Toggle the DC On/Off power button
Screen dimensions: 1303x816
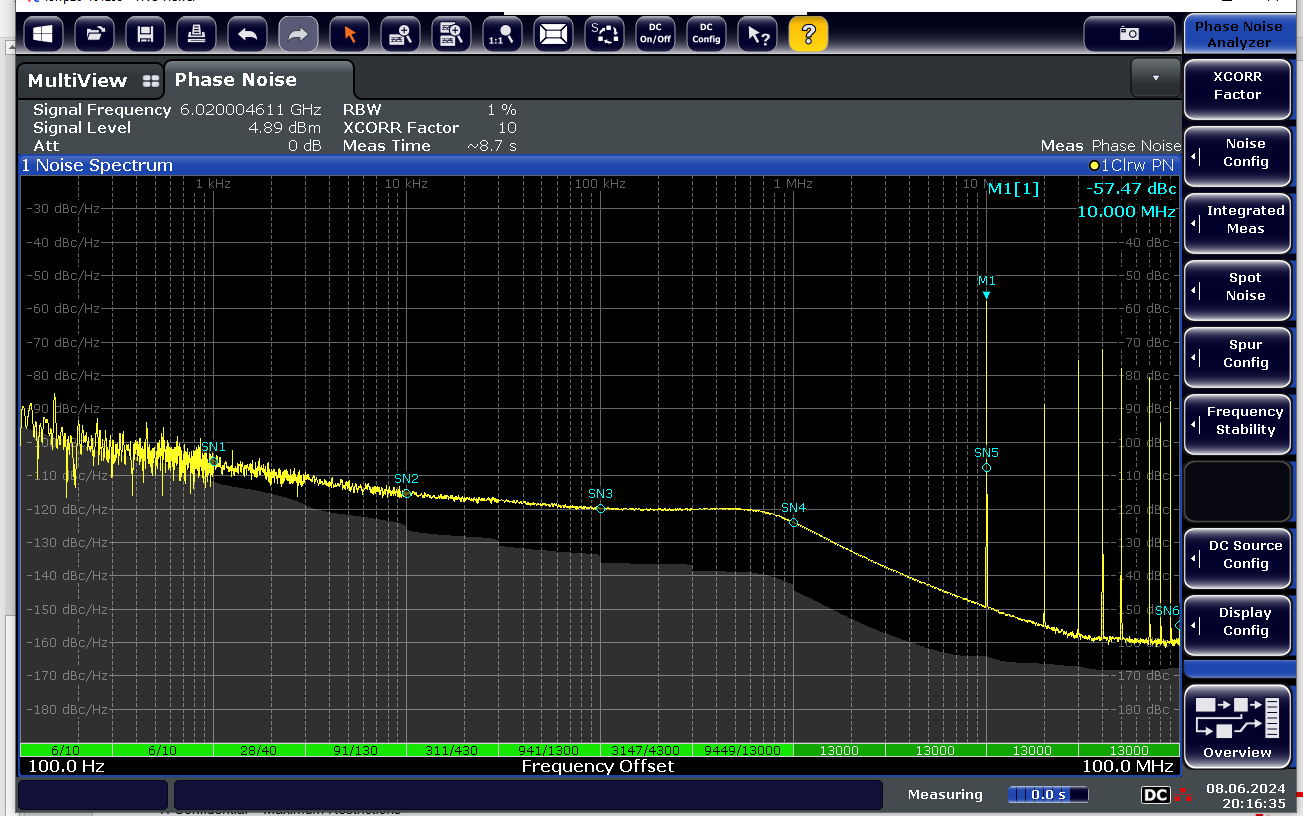click(655, 35)
